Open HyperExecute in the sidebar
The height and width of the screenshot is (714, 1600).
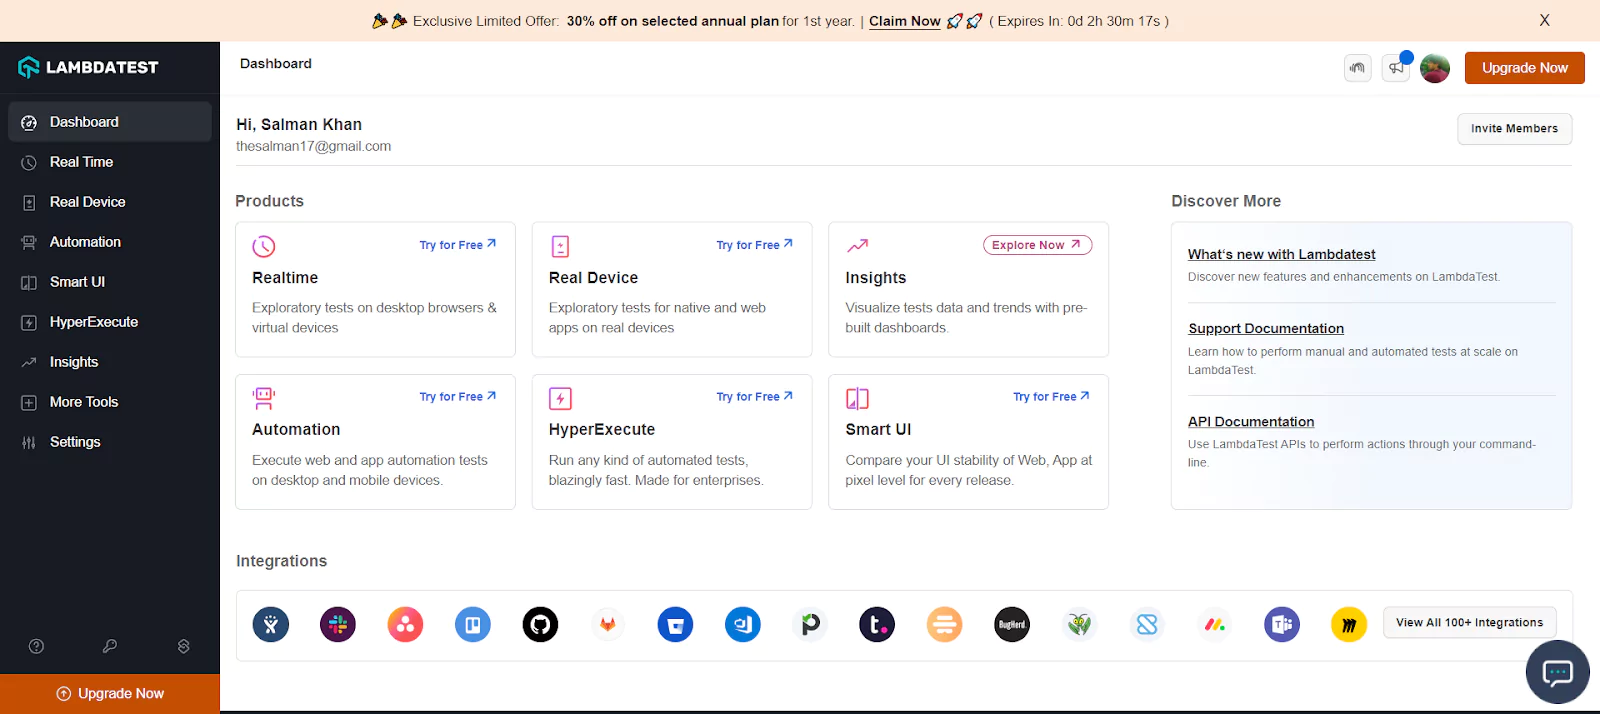(x=110, y=322)
